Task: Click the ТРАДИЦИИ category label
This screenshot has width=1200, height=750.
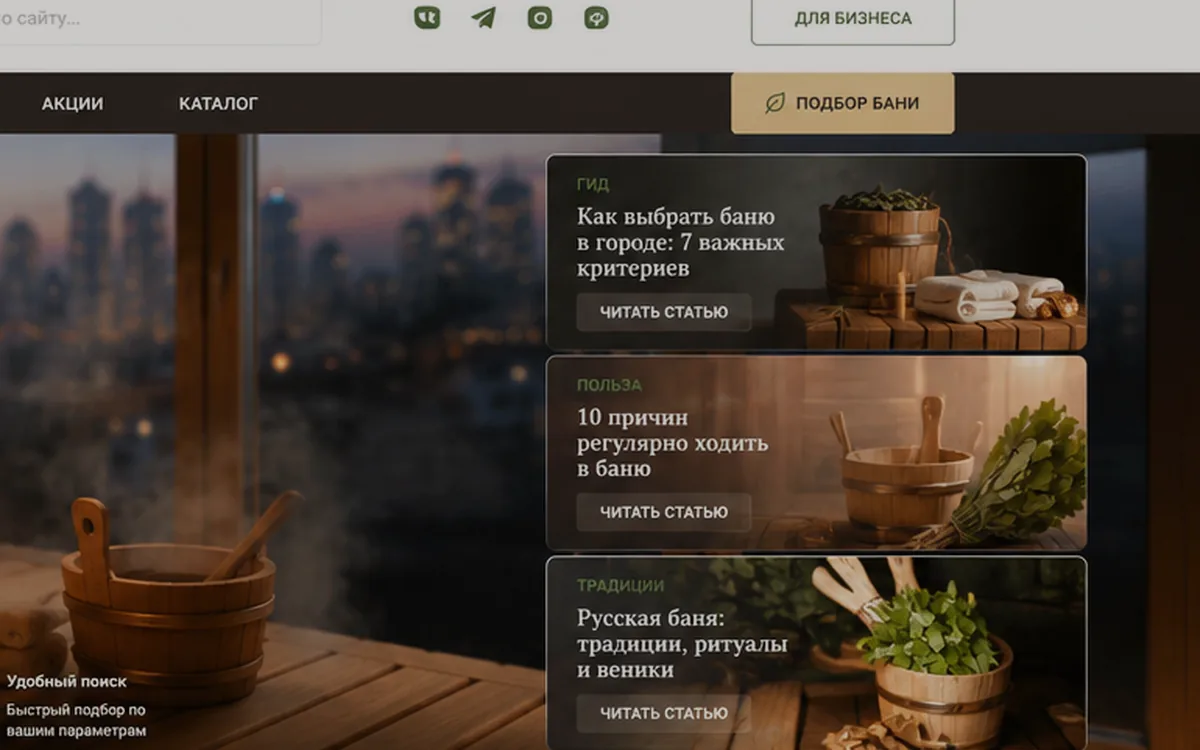Action: coord(620,586)
